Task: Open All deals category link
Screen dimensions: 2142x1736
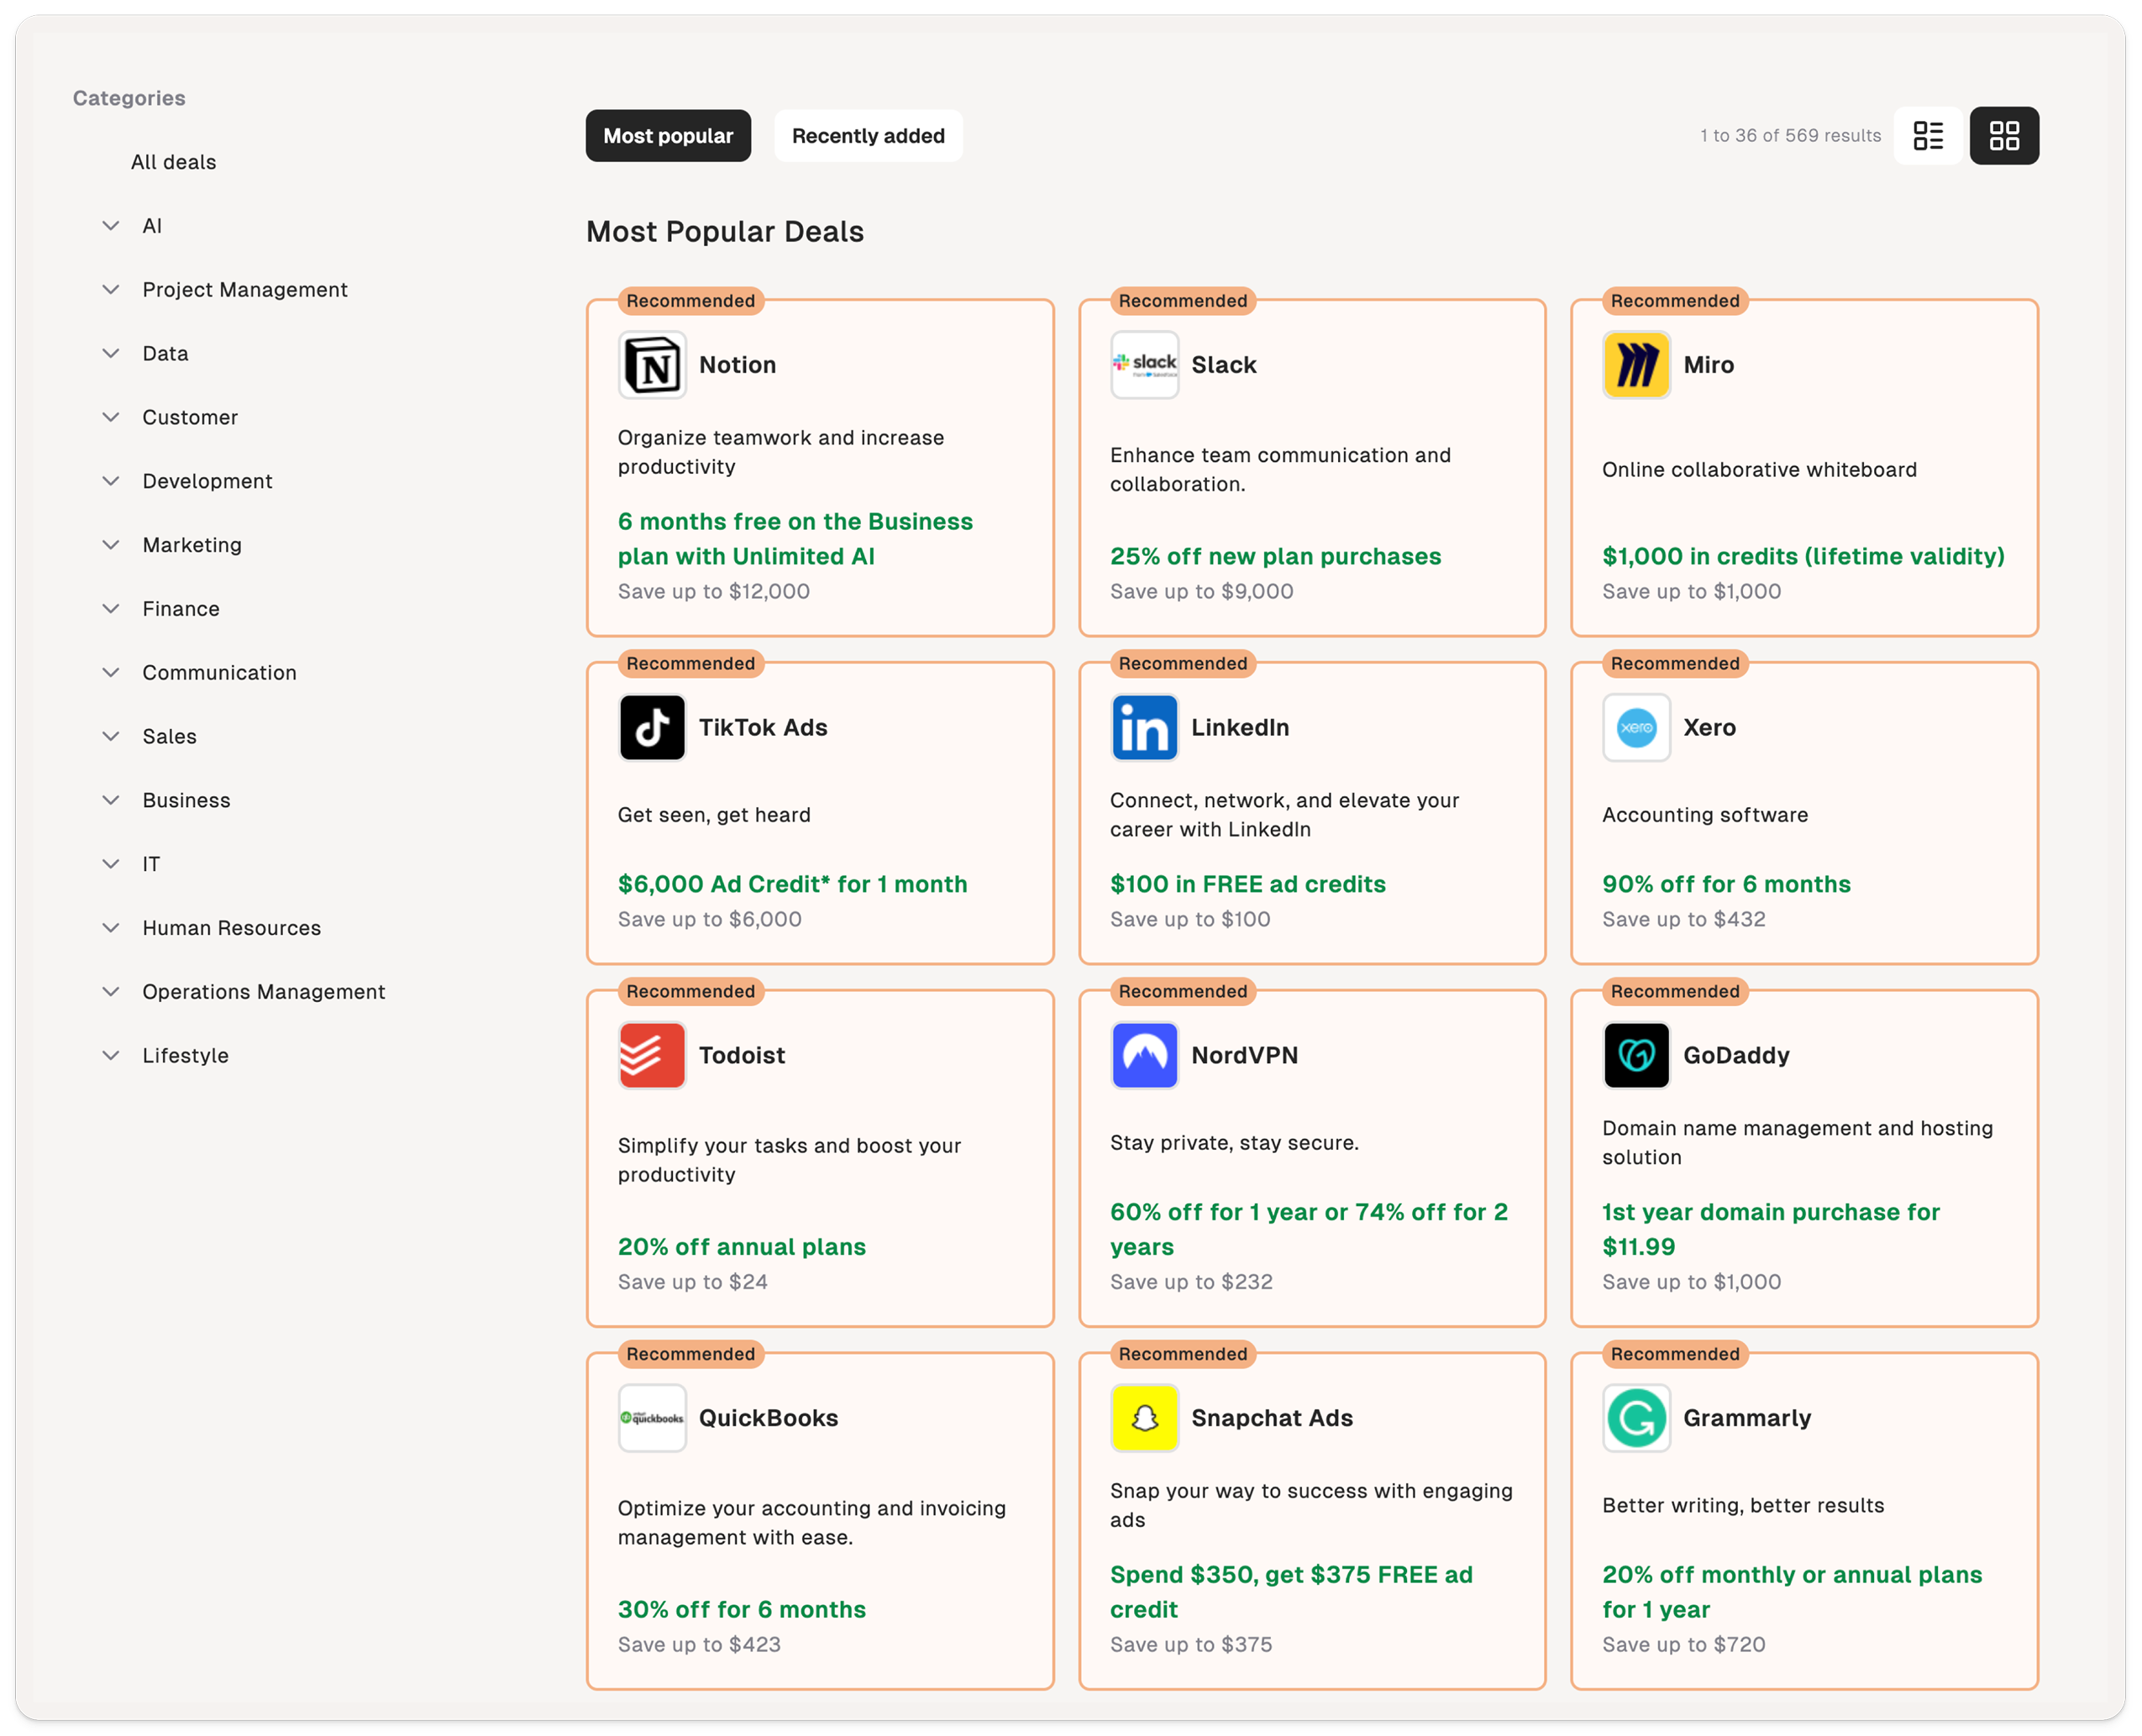Action: pos(173,162)
